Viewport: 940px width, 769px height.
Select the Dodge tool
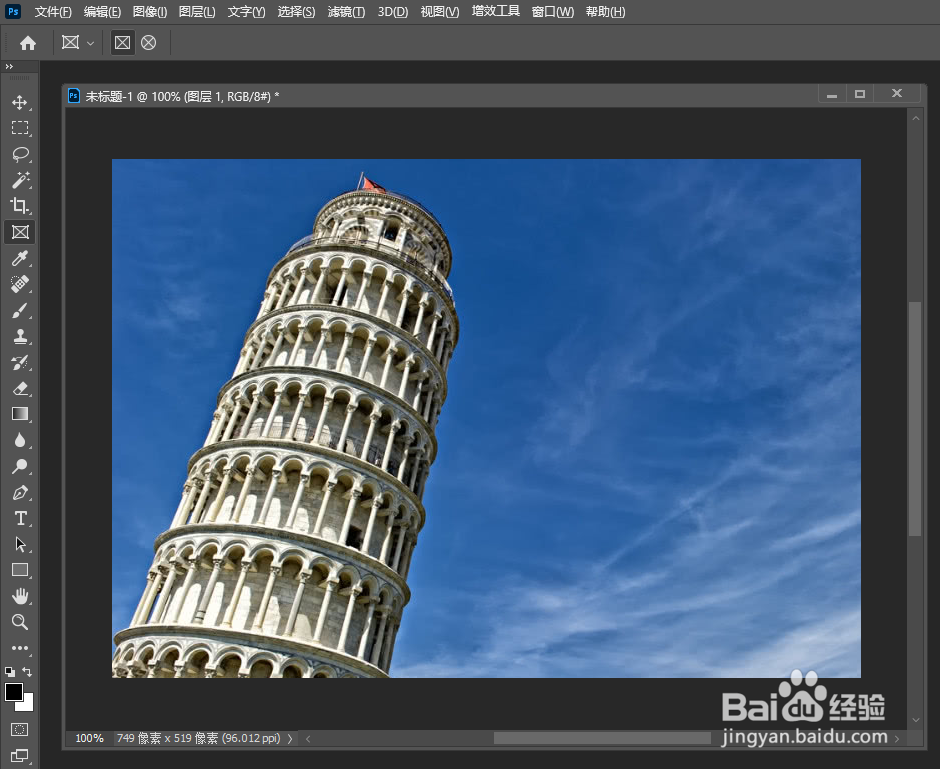tap(20, 466)
